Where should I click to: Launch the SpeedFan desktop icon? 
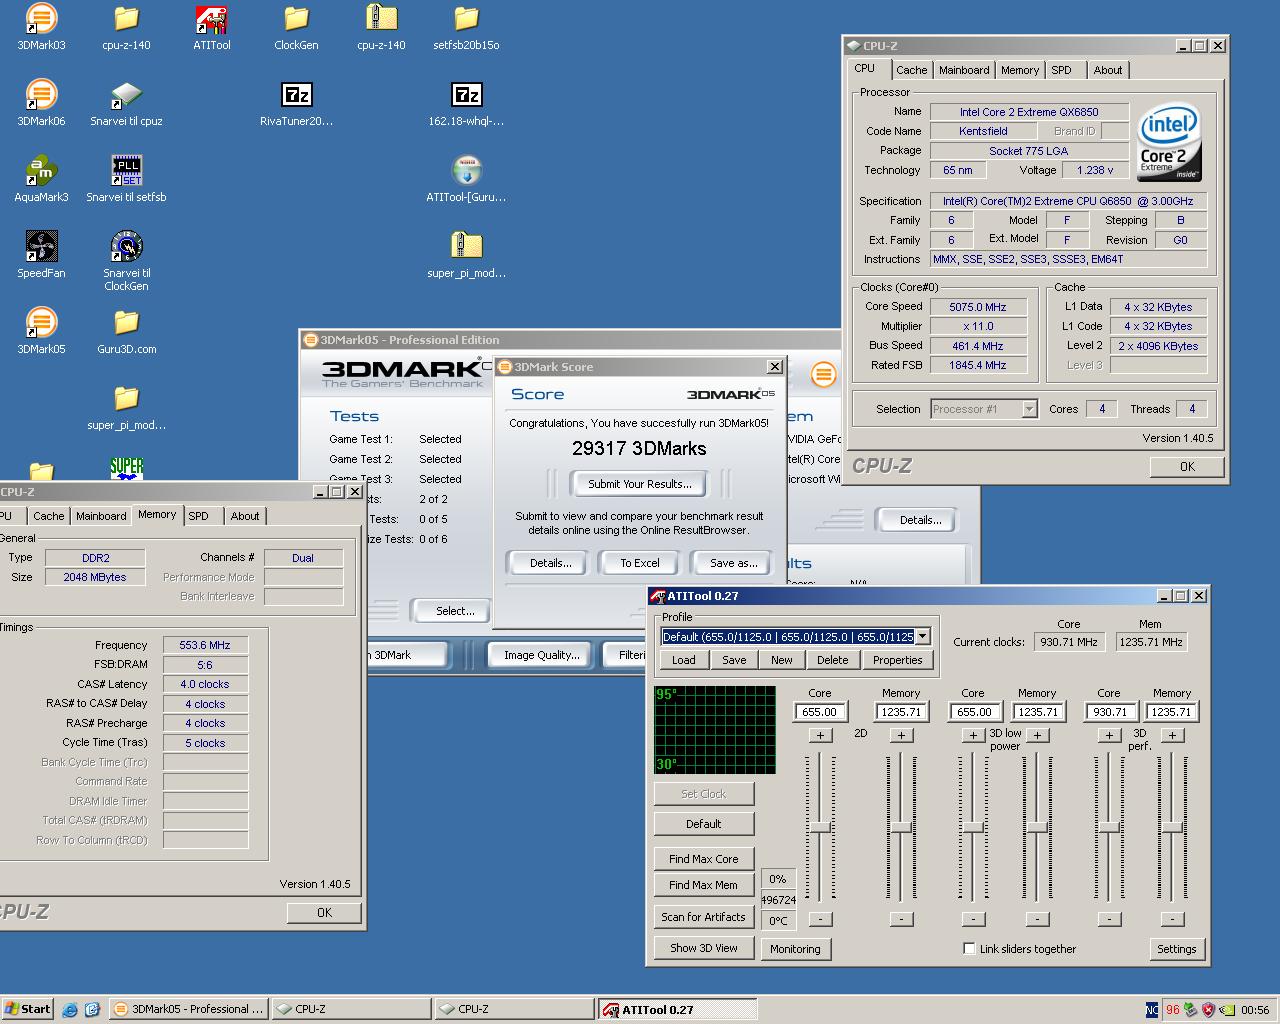tap(41, 255)
